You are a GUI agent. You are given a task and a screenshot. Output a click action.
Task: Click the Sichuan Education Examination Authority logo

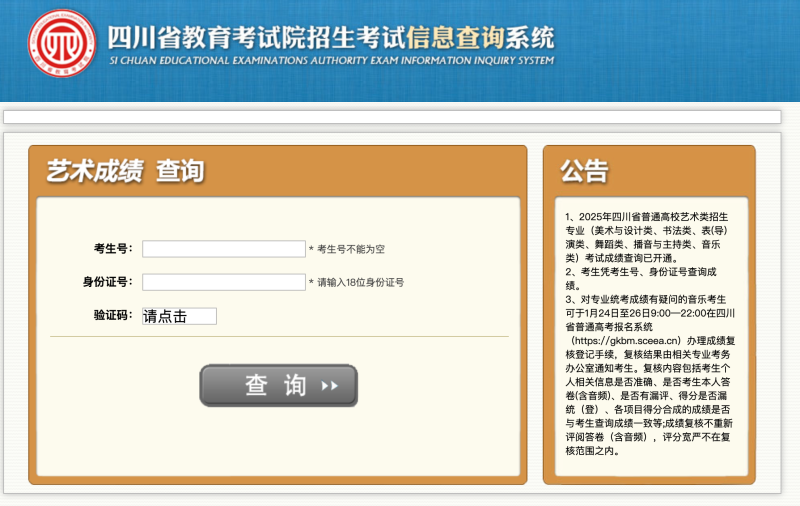(x=62, y=43)
